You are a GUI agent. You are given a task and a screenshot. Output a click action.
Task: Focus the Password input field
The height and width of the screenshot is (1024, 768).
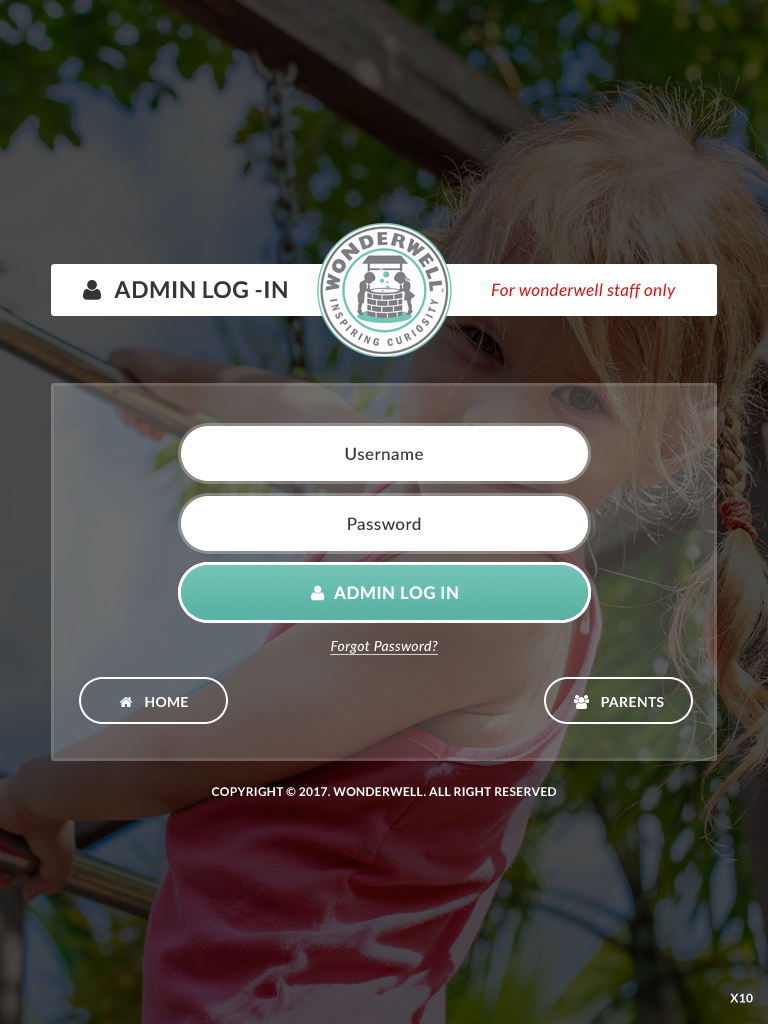pyautogui.click(x=384, y=524)
